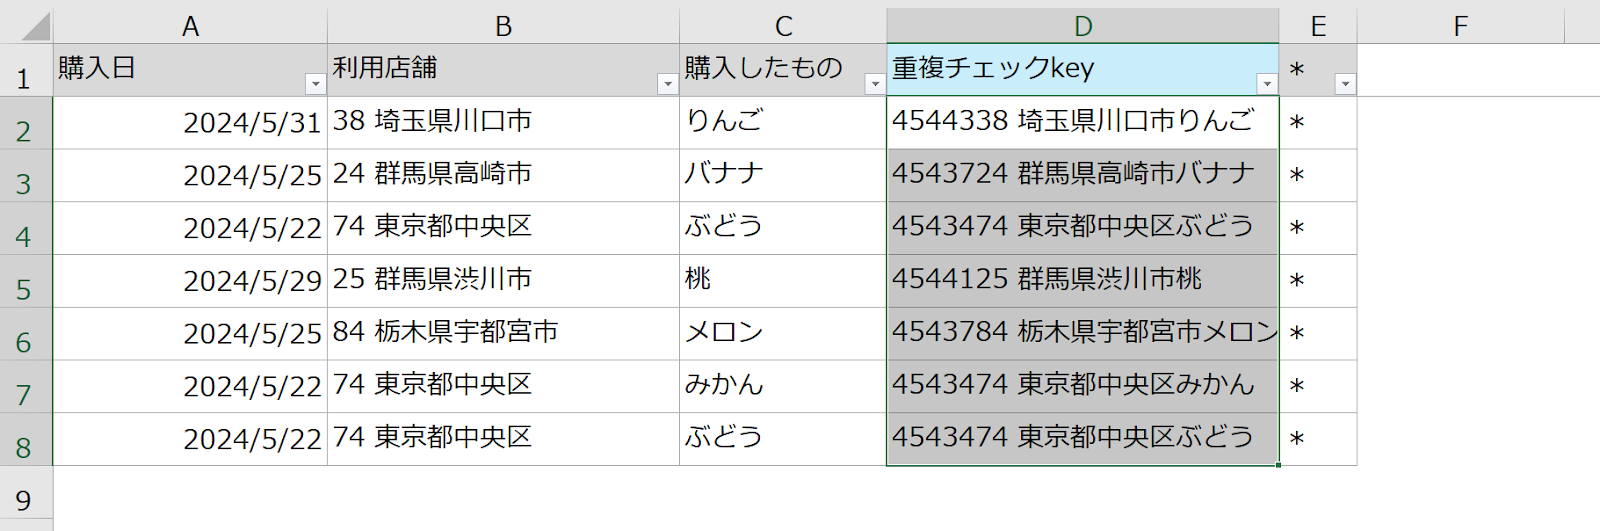Open filter dropdown for 重複チェックkey column
The image size is (1600, 531).
tap(1266, 84)
